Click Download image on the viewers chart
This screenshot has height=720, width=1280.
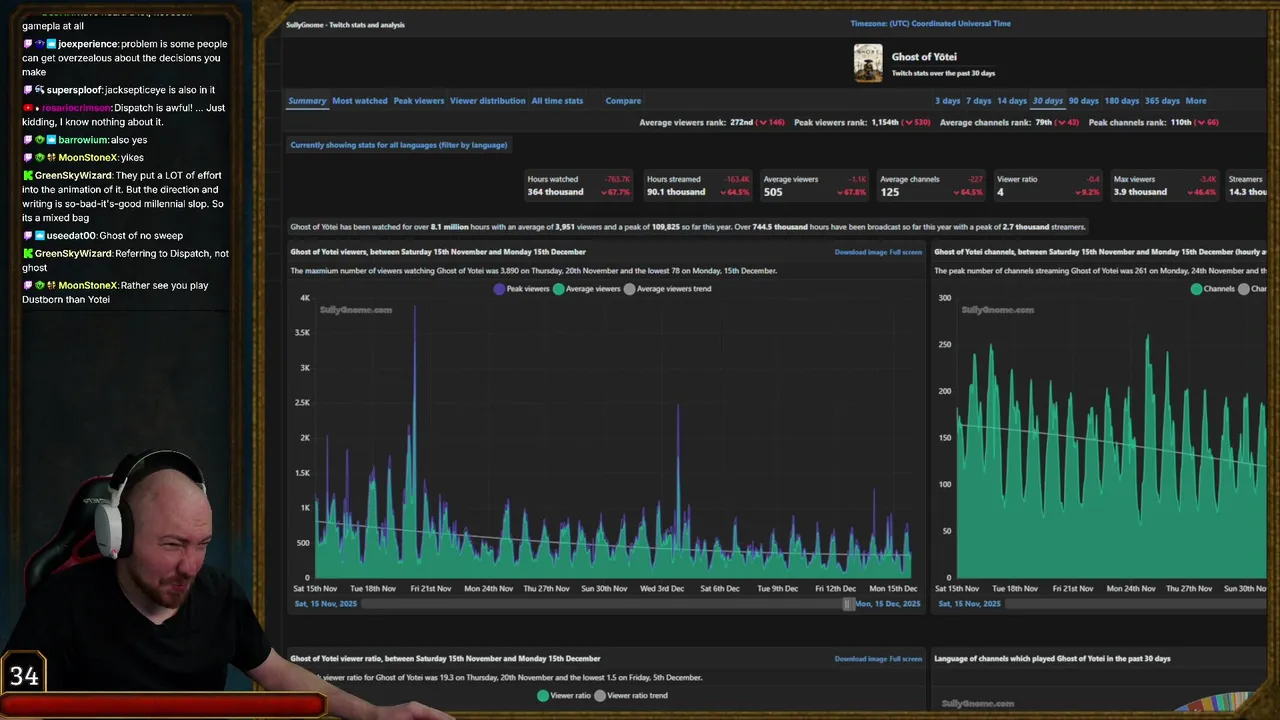coord(860,252)
